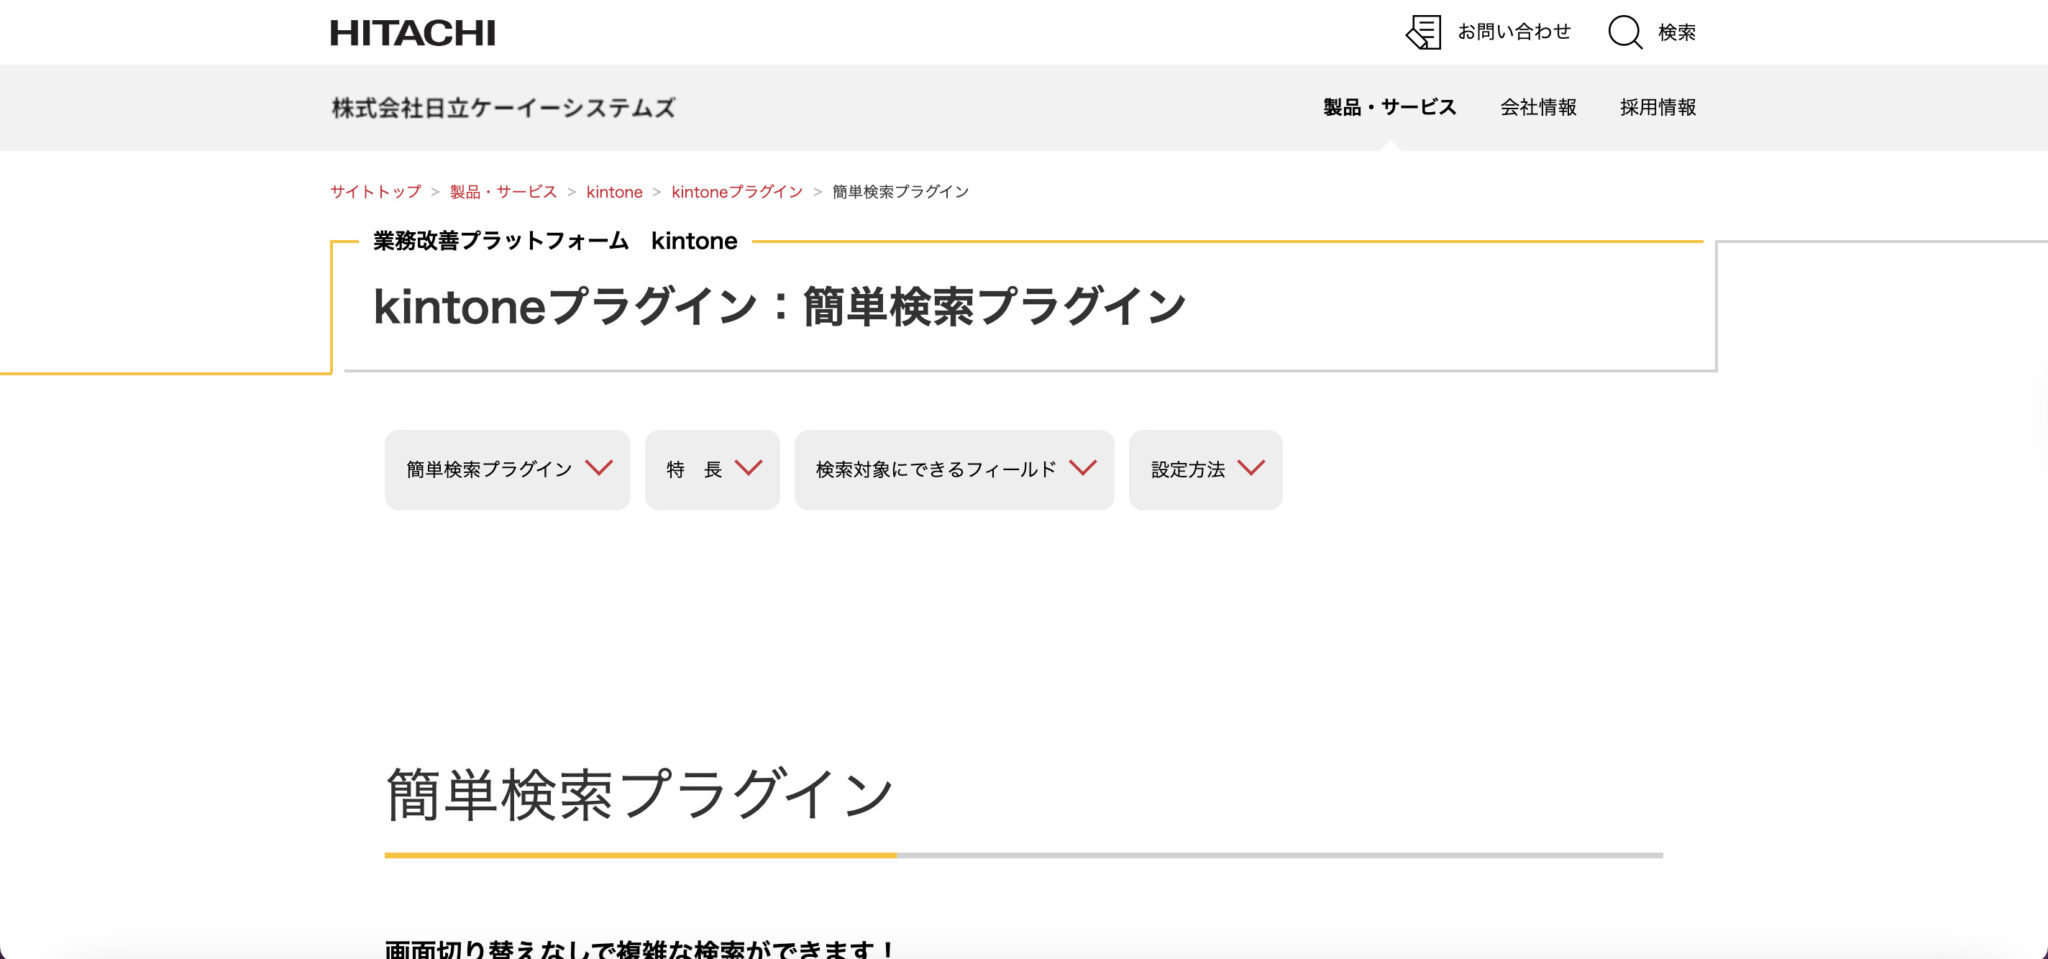Click the chevron beside 簡単検索プラグイン button
This screenshot has height=959, width=2048.
click(x=600, y=469)
